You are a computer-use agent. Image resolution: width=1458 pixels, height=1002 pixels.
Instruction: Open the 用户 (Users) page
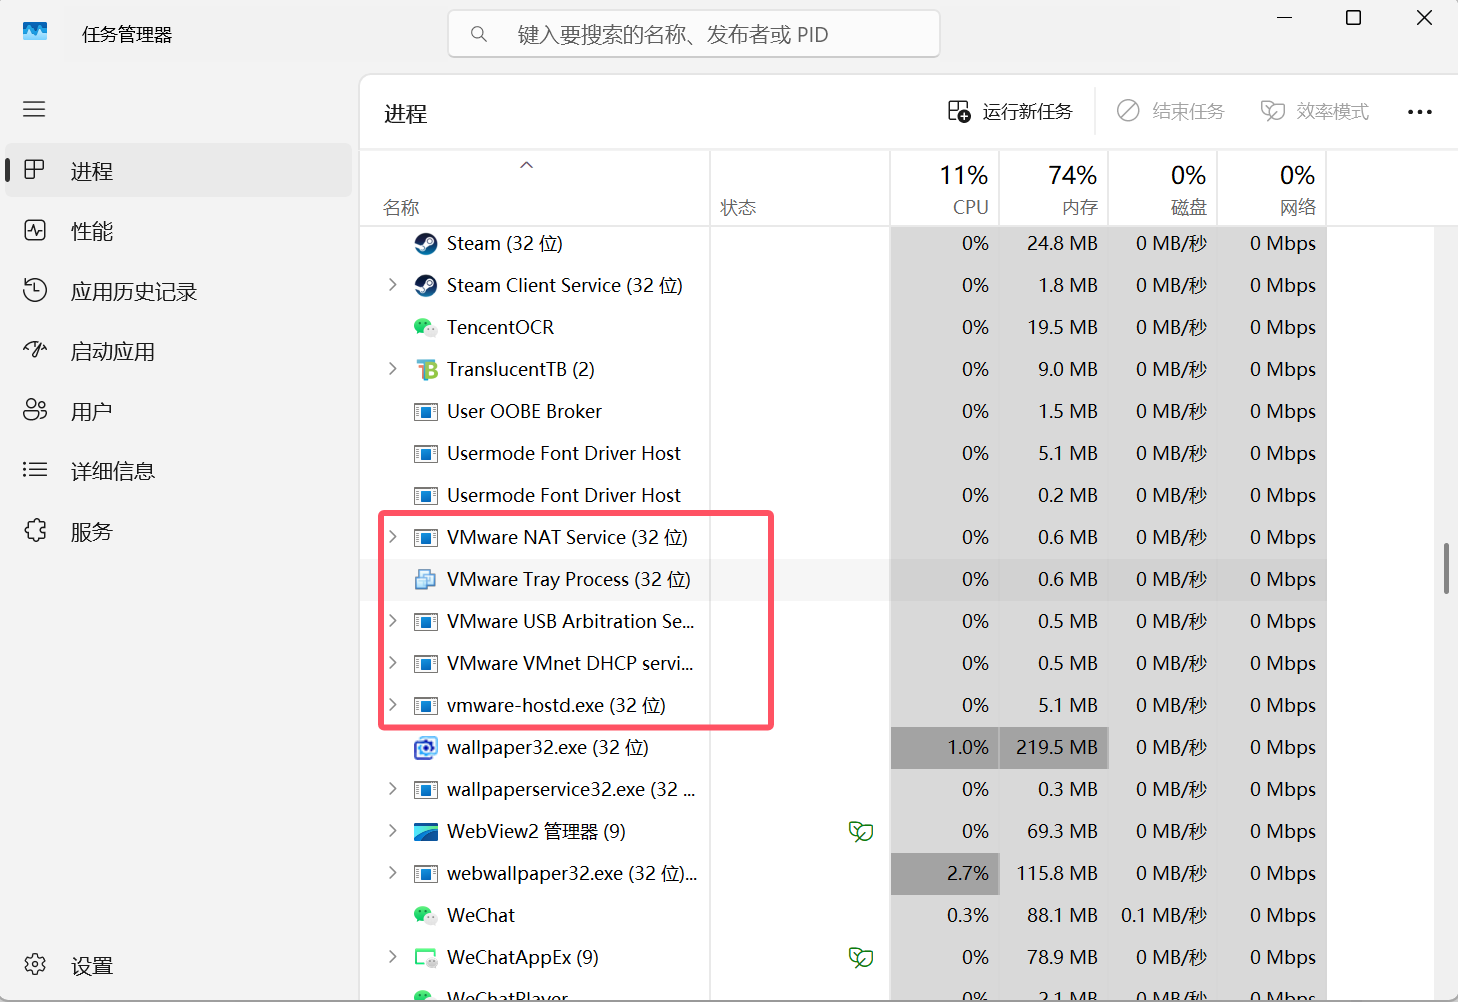coord(179,411)
